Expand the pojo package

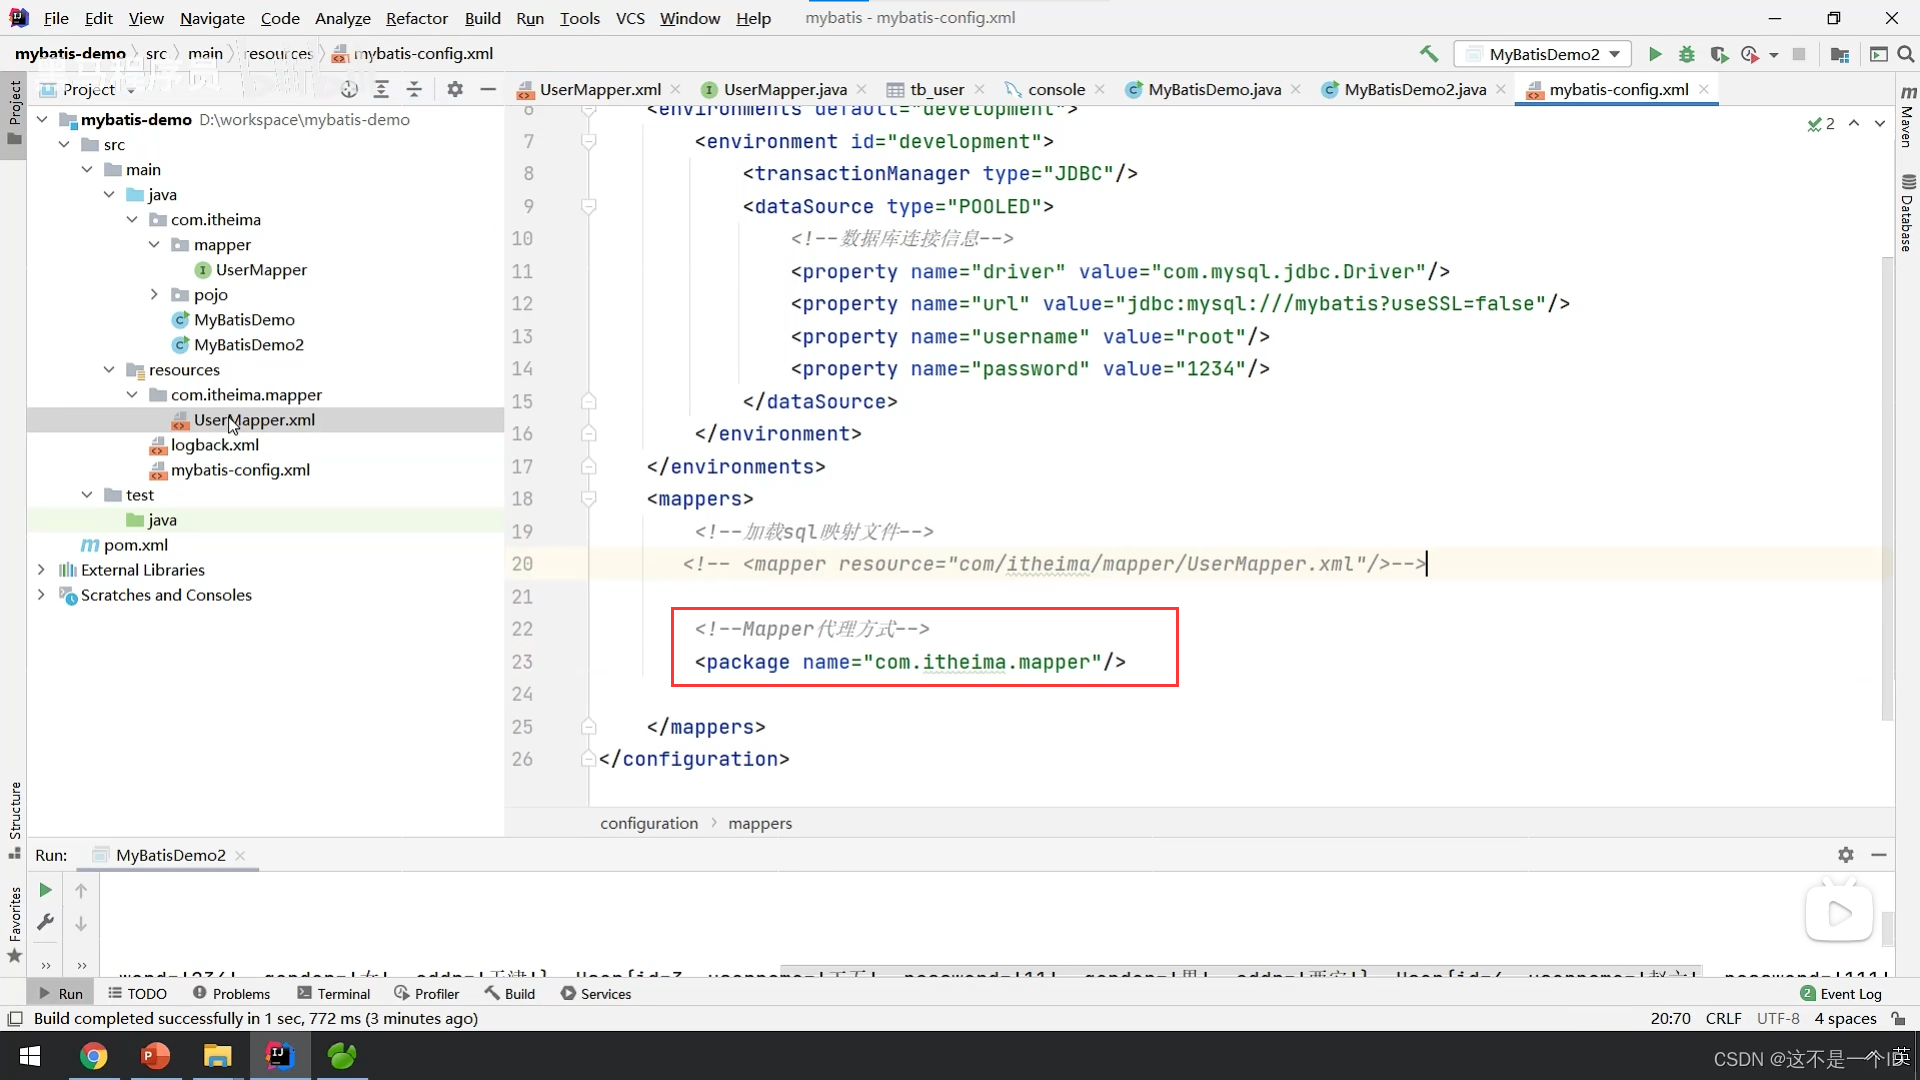[x=154, y=294]
